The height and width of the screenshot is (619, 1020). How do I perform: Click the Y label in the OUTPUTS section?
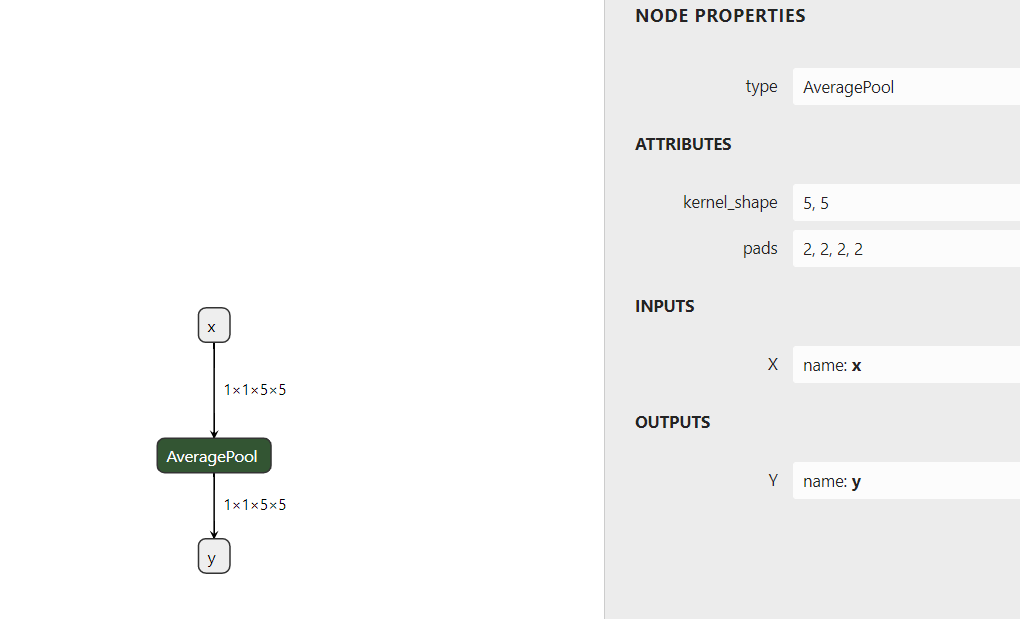[772, 480]
